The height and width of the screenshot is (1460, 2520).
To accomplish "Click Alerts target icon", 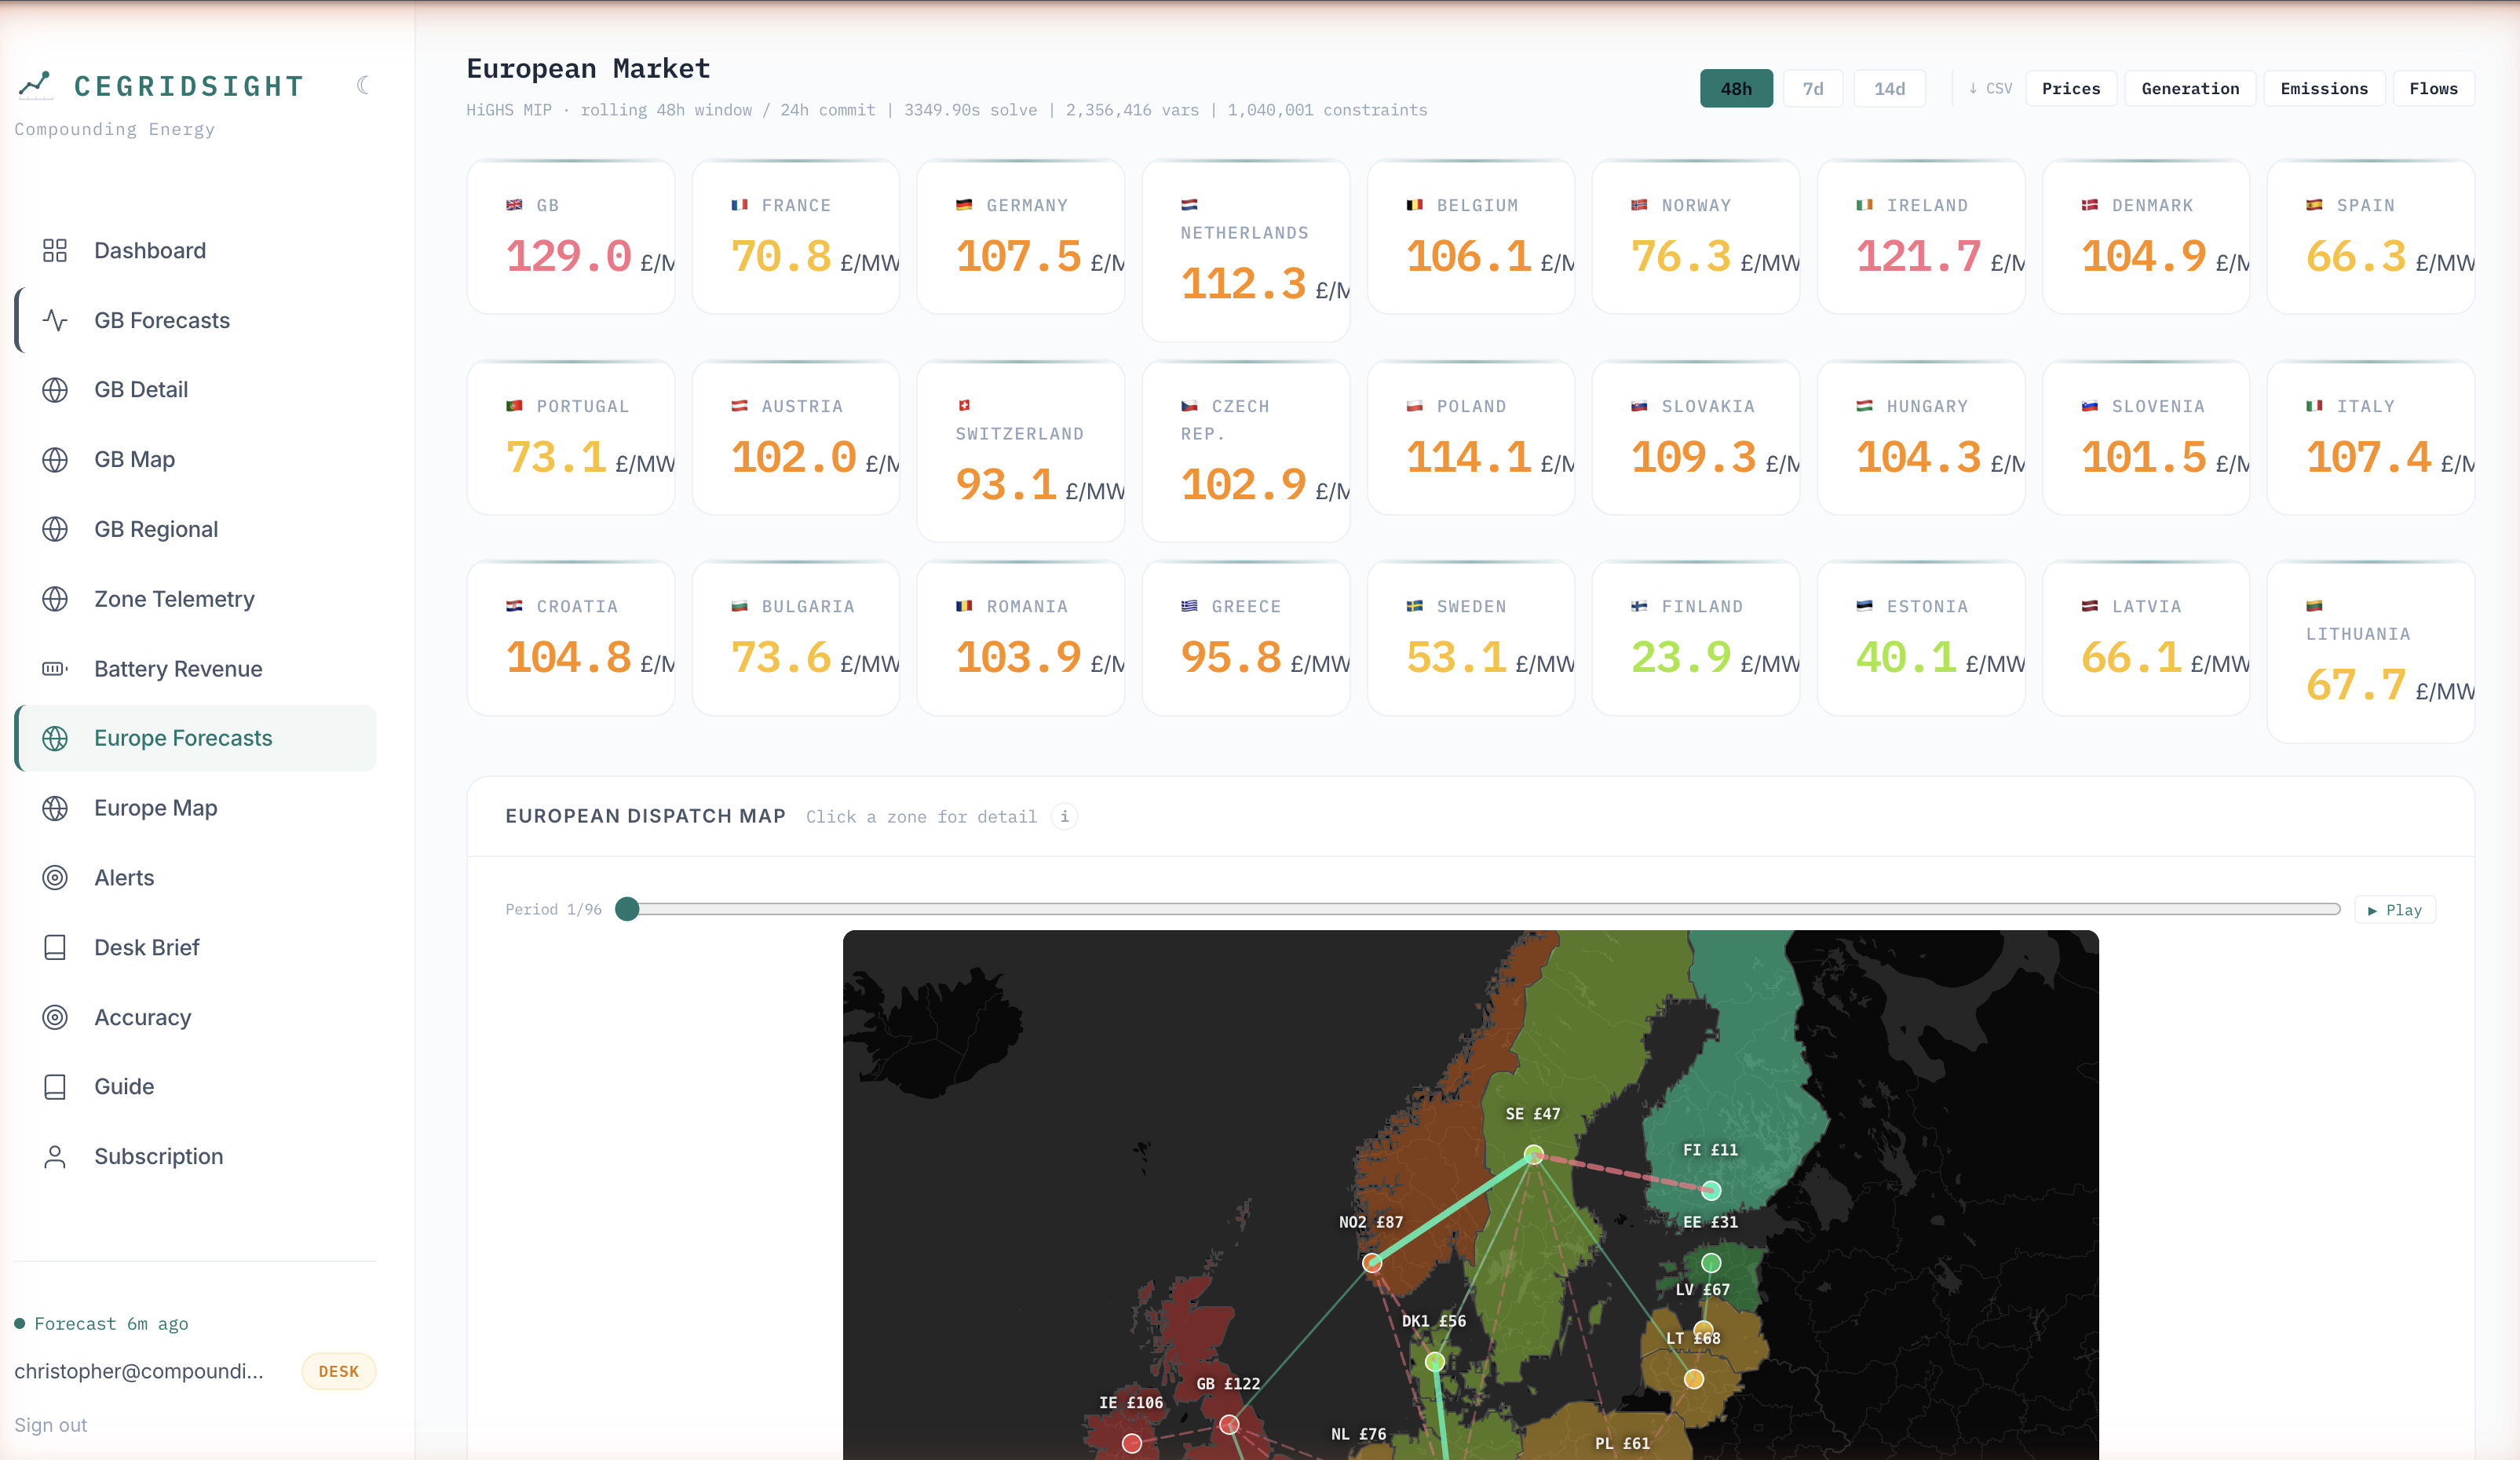I will tap(55, 878).
